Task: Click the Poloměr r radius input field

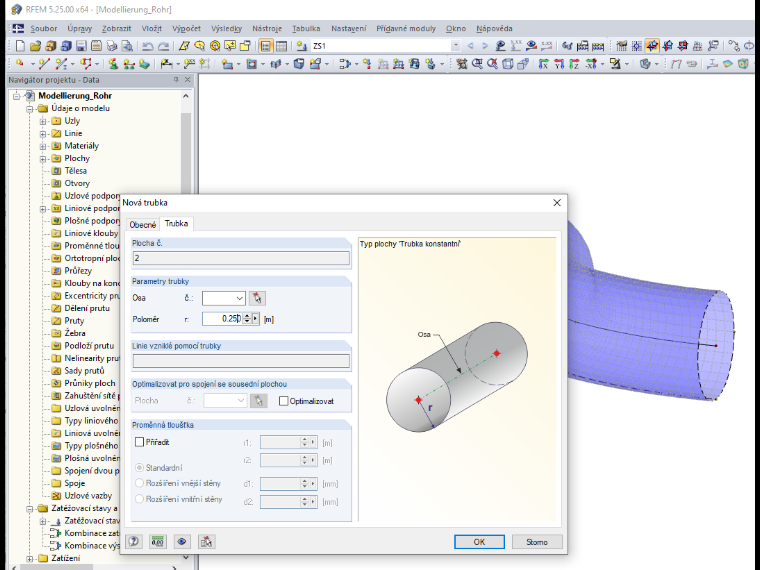Action: 222,319
